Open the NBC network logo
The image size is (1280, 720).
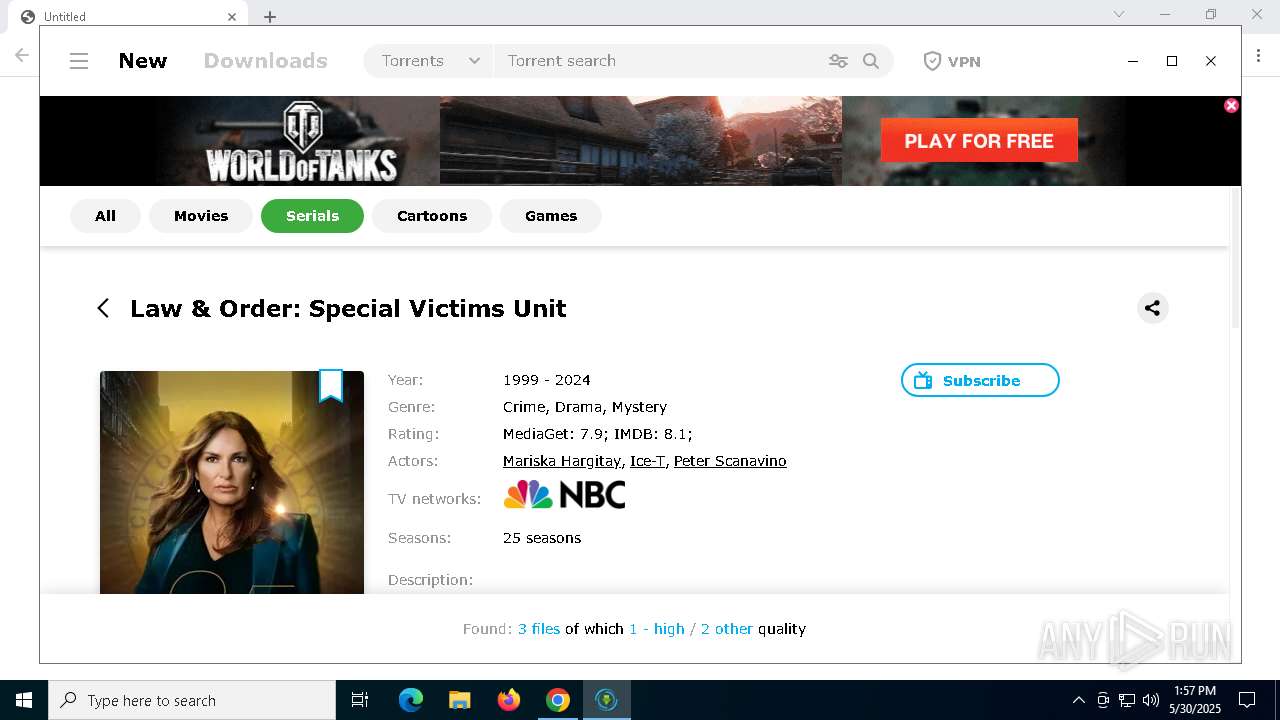[564, 495]
